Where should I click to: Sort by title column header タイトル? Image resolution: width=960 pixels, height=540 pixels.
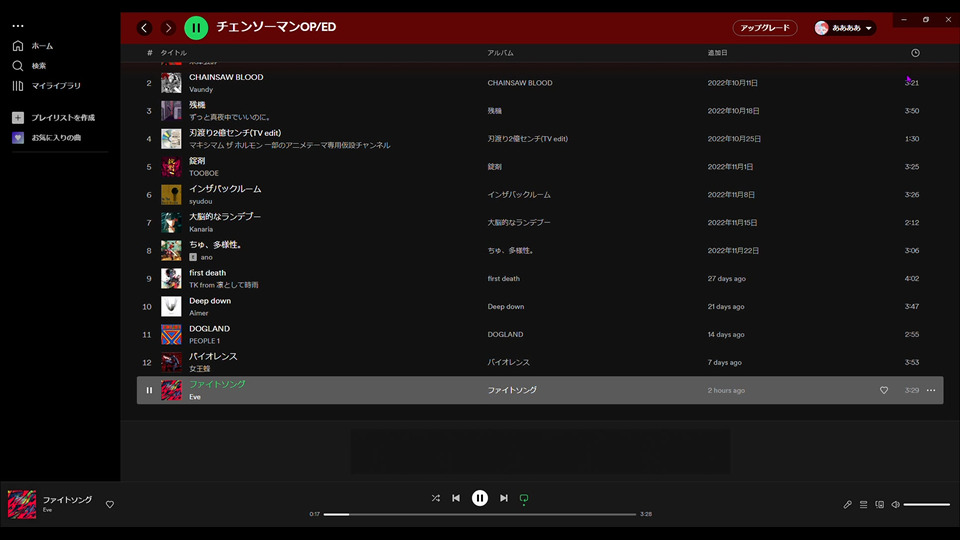pos(173,53)
